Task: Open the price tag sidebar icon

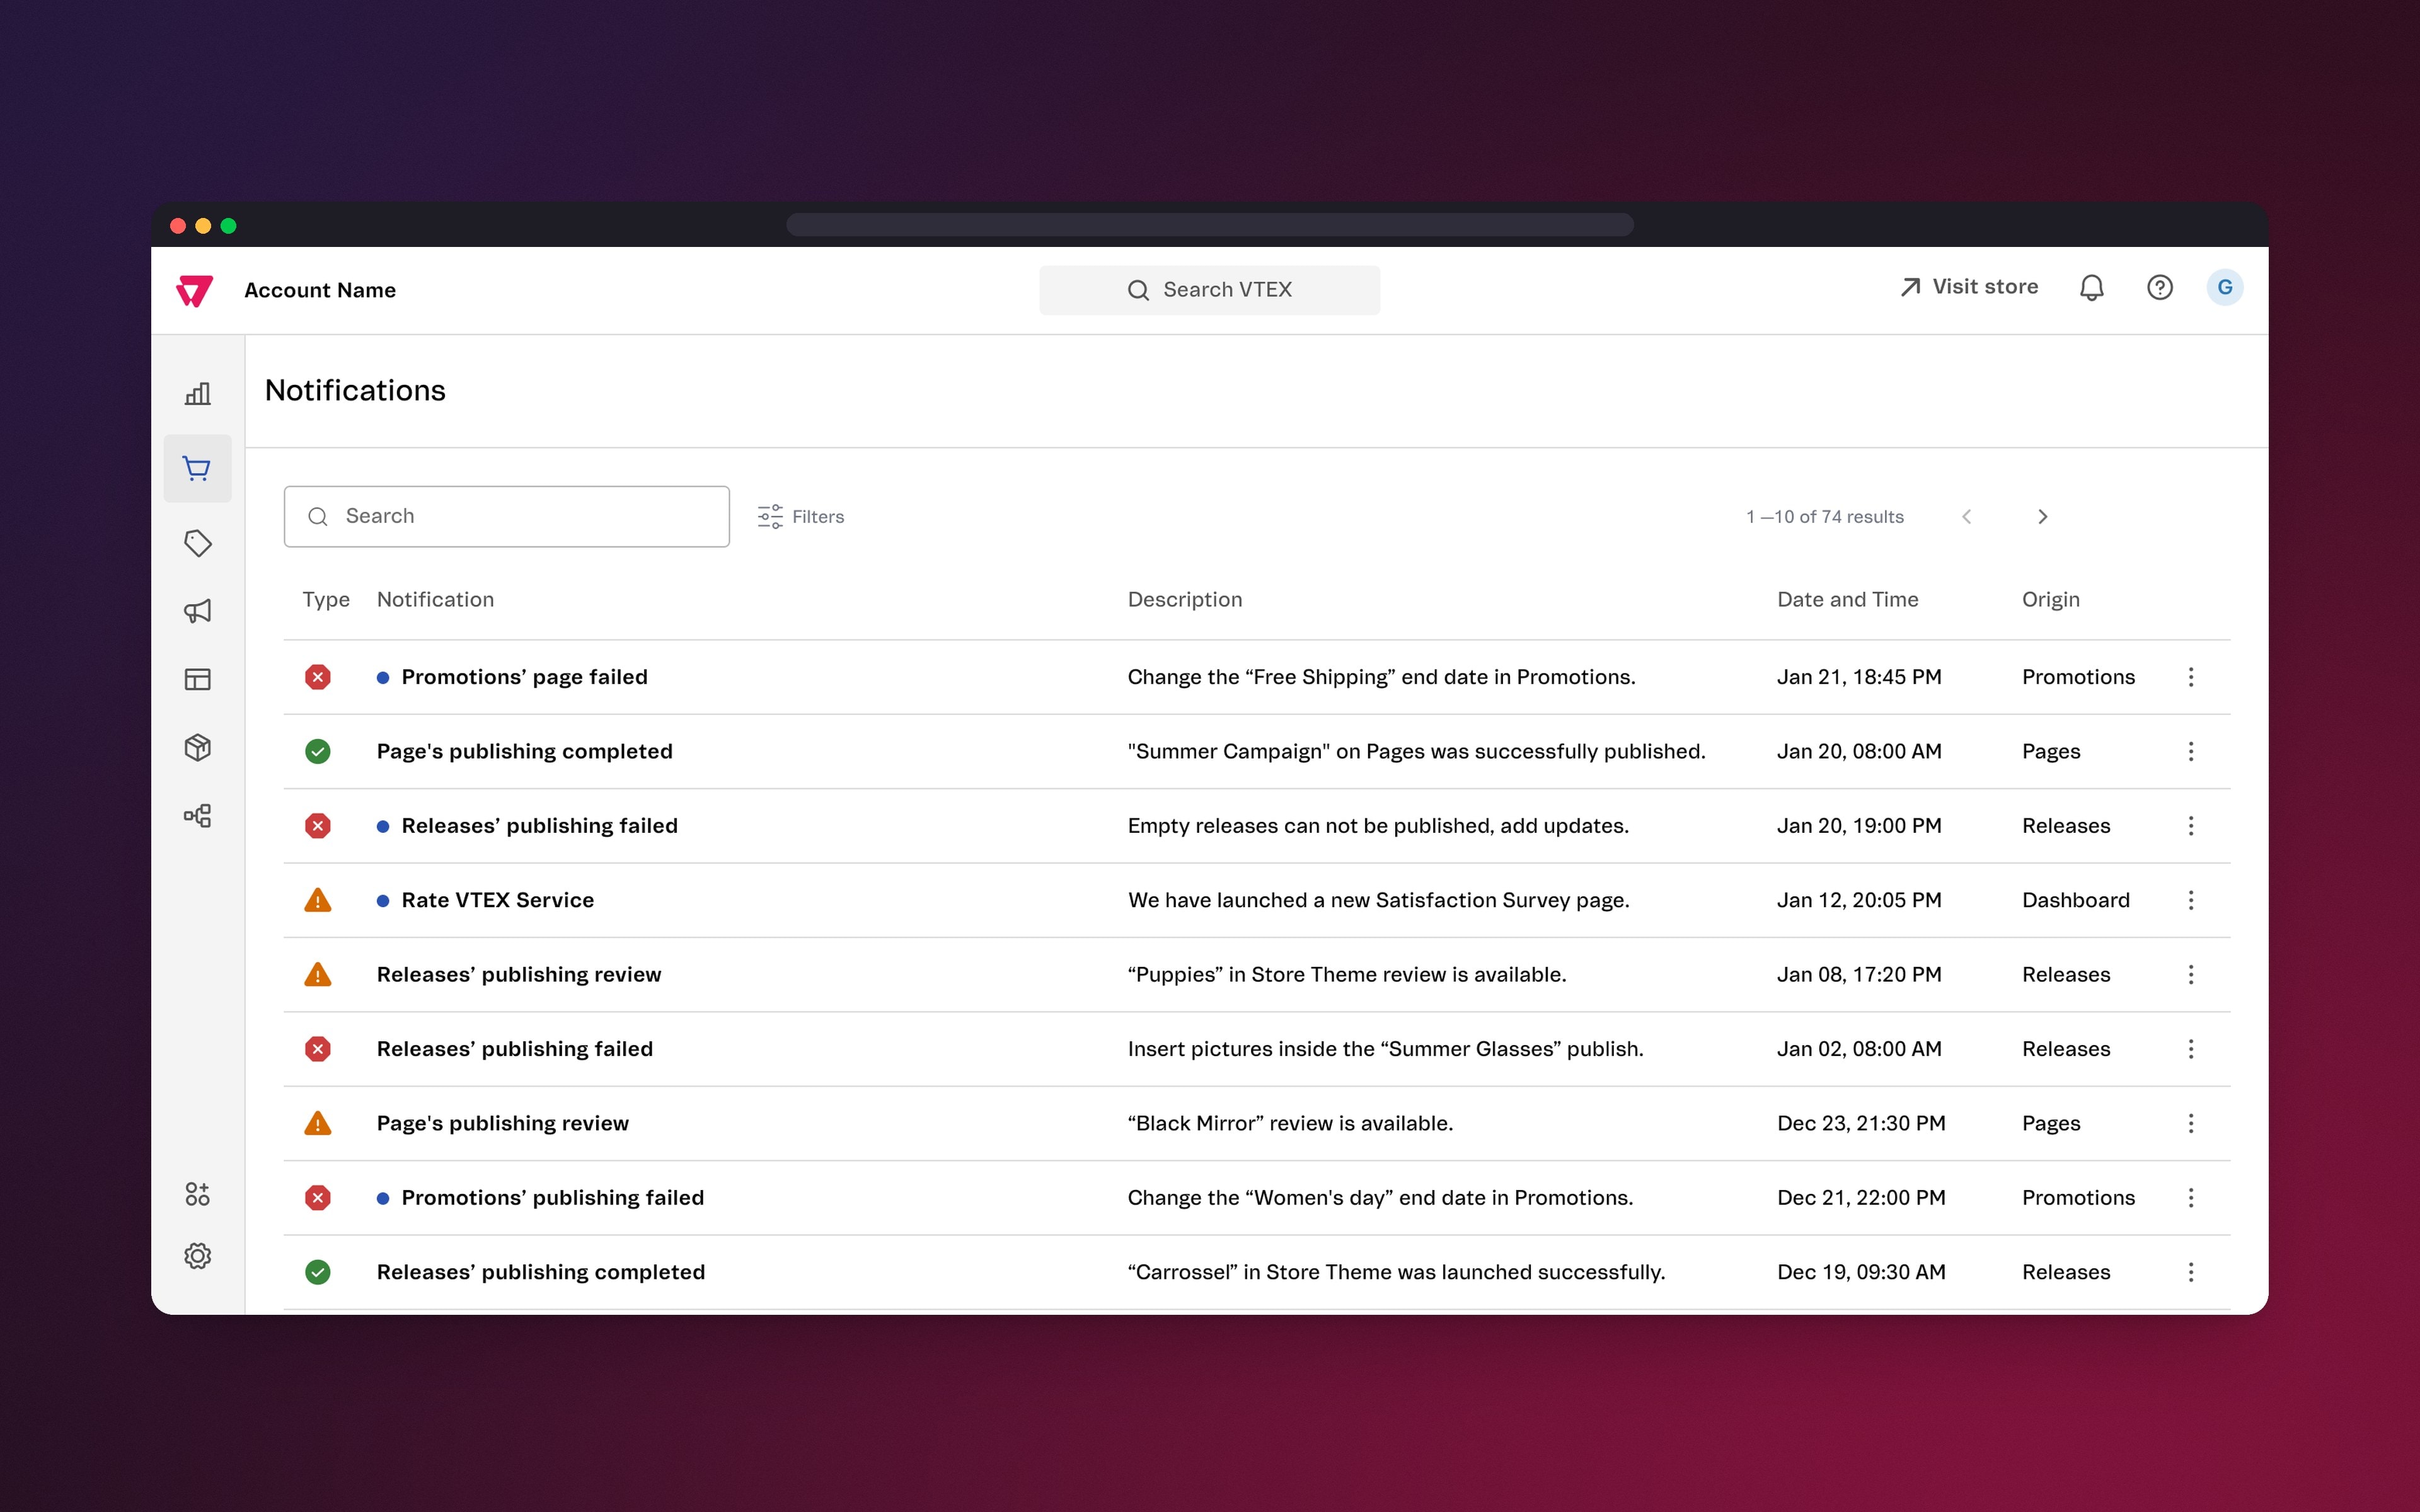Action: tap(198, 543)
